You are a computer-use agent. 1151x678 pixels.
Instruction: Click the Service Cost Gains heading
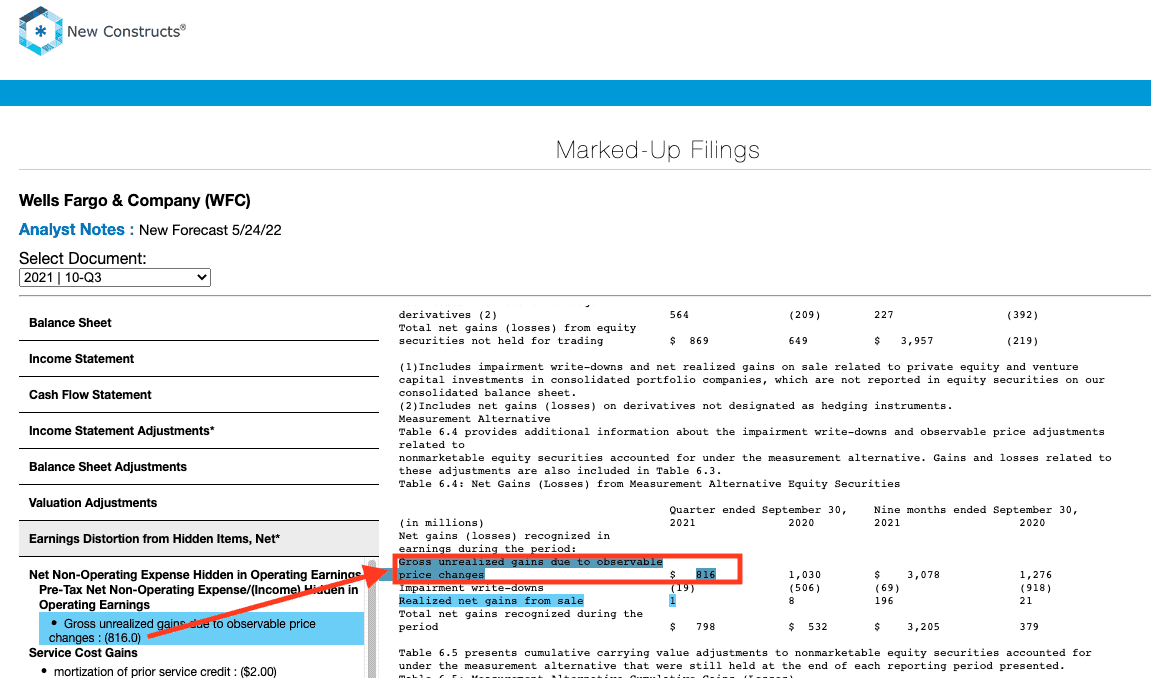[83, 653]
